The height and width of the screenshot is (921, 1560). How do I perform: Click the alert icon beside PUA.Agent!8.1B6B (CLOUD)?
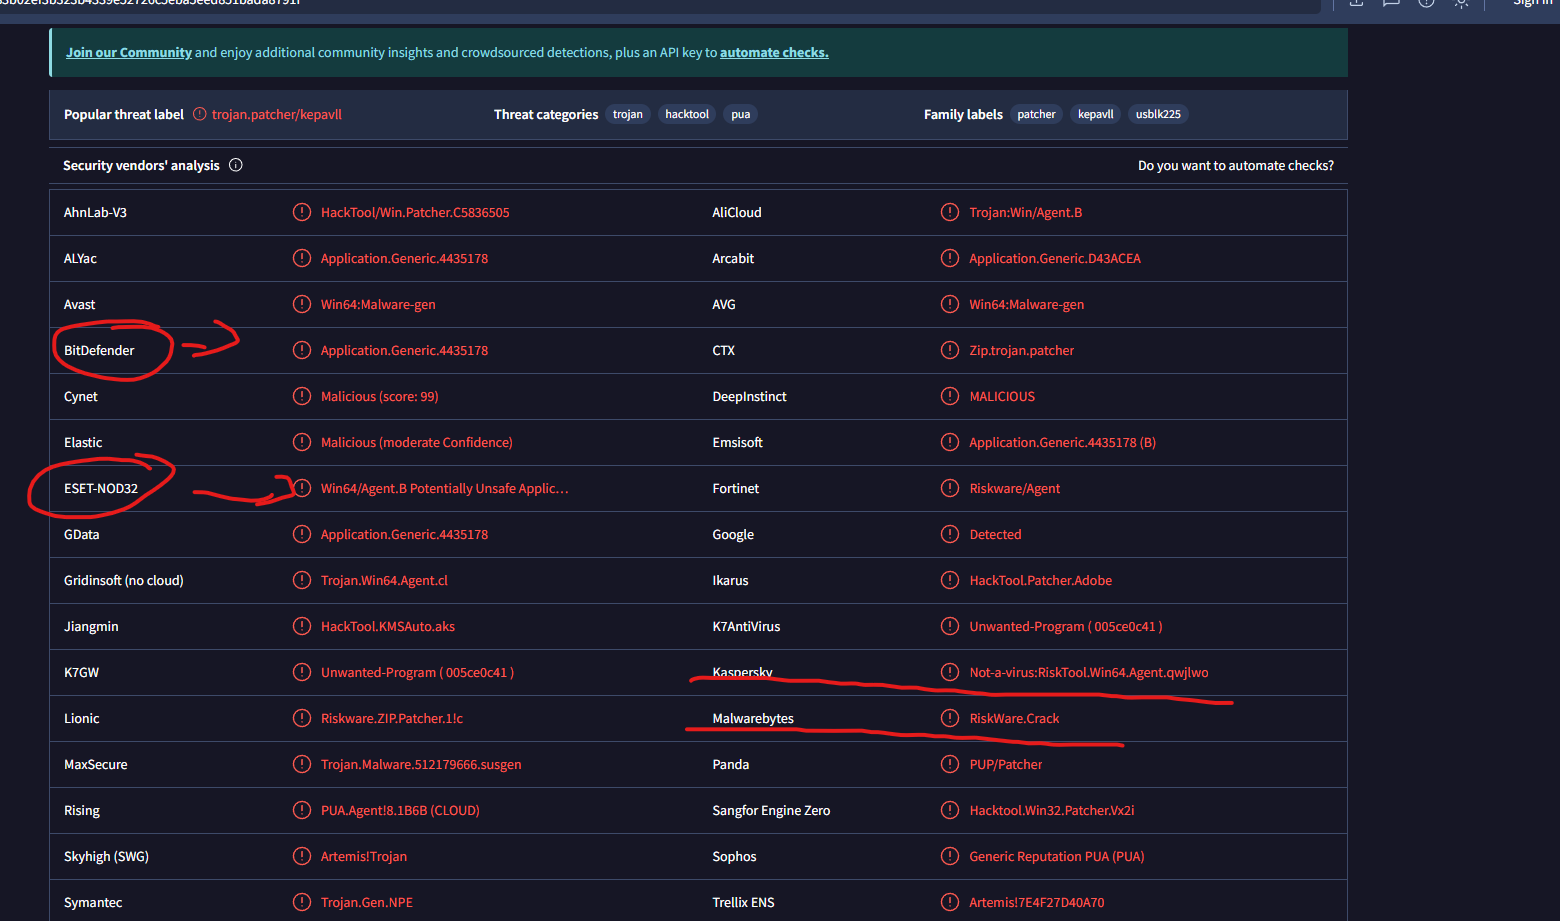point(302,810)
